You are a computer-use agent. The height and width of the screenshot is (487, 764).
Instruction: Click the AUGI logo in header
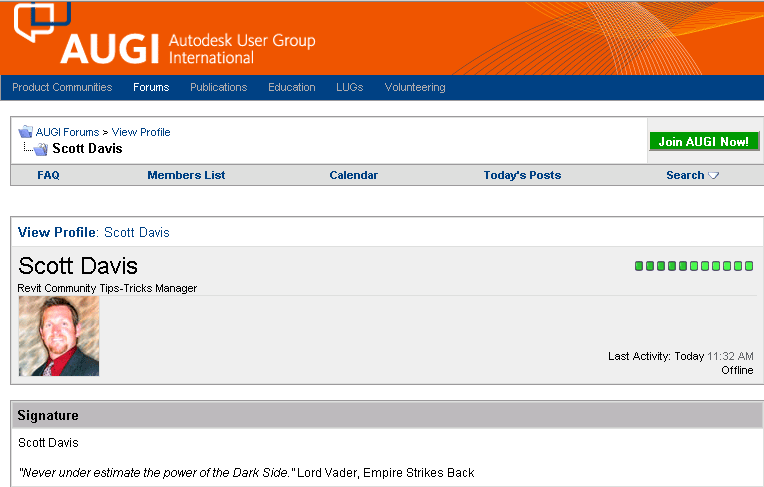coord(87,34)
